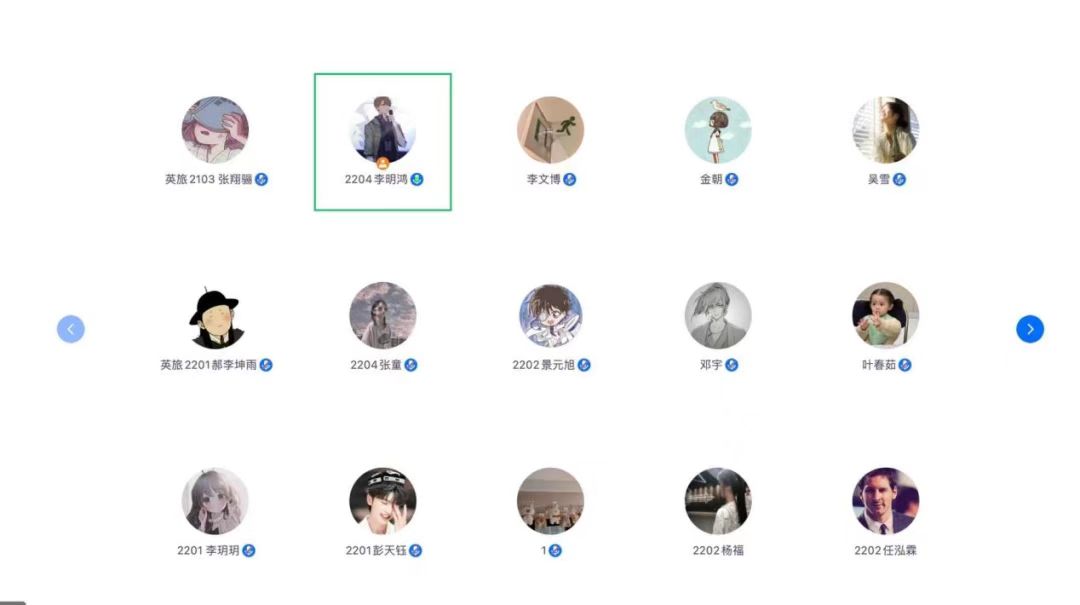
Task: Click muted mic icon next to 李文博
Action: (x=570, y=179)
